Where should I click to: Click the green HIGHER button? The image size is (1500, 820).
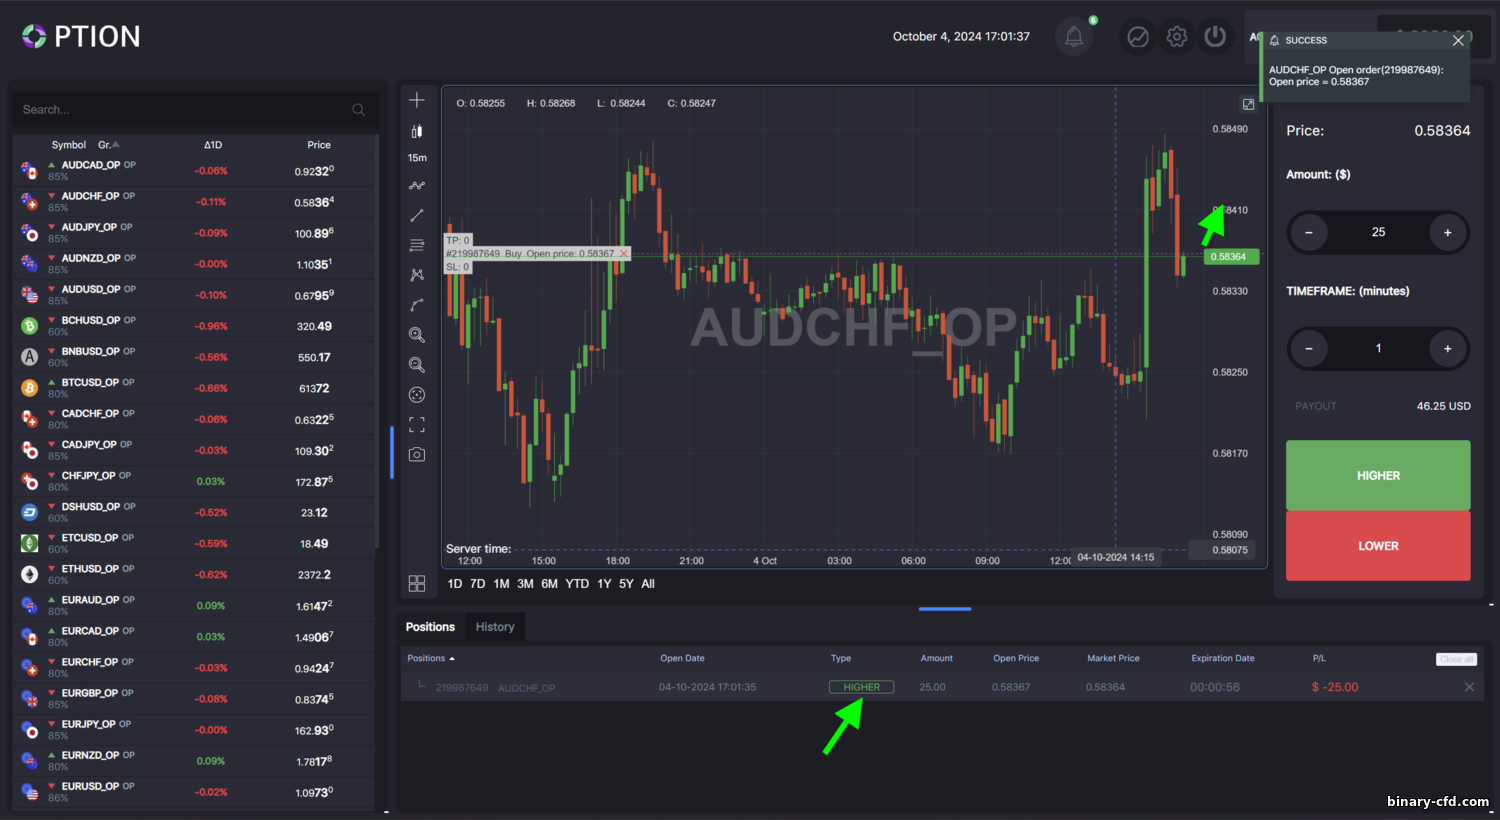1378,475
